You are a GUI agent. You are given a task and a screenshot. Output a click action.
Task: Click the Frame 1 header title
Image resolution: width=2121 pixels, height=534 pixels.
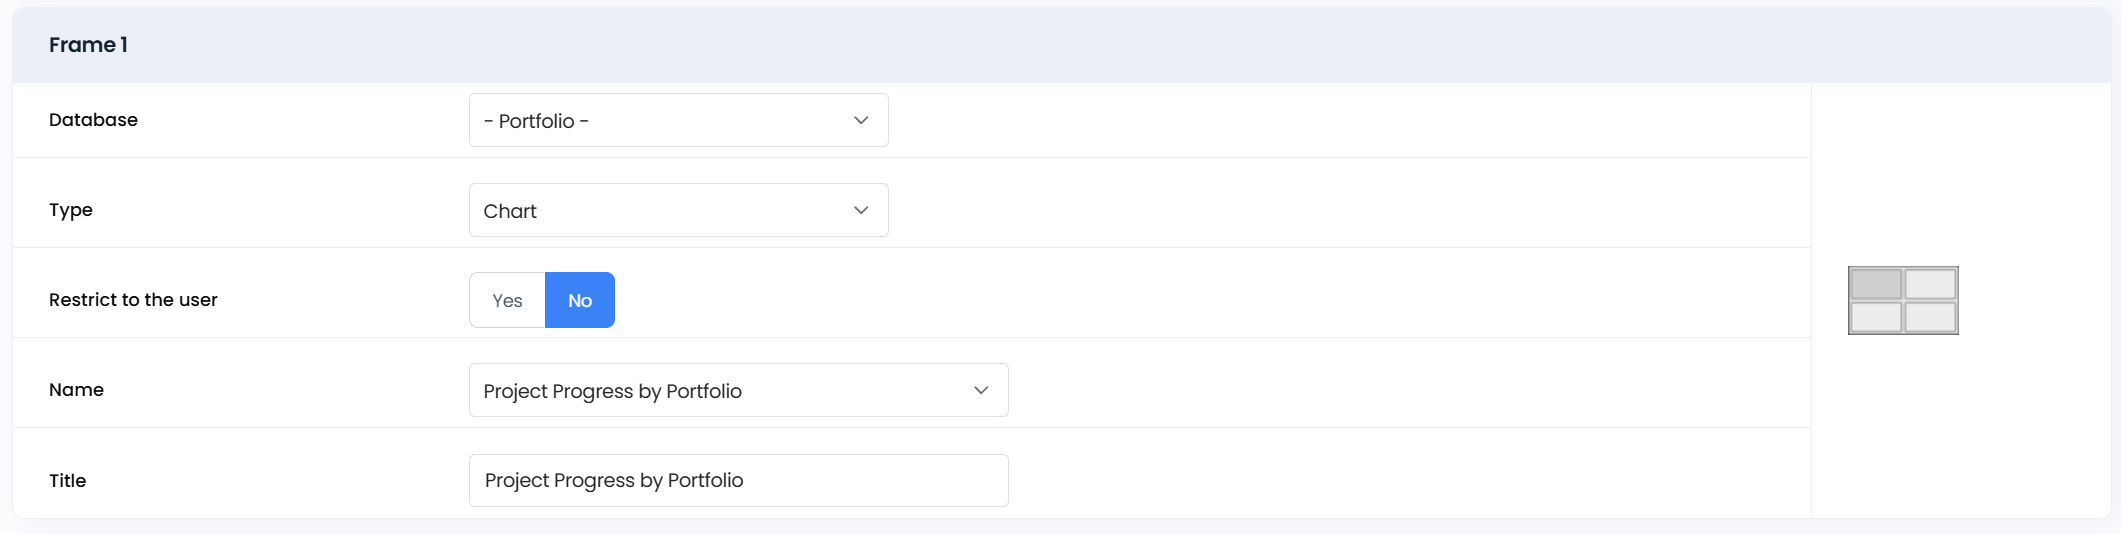[x=88, y=45]
